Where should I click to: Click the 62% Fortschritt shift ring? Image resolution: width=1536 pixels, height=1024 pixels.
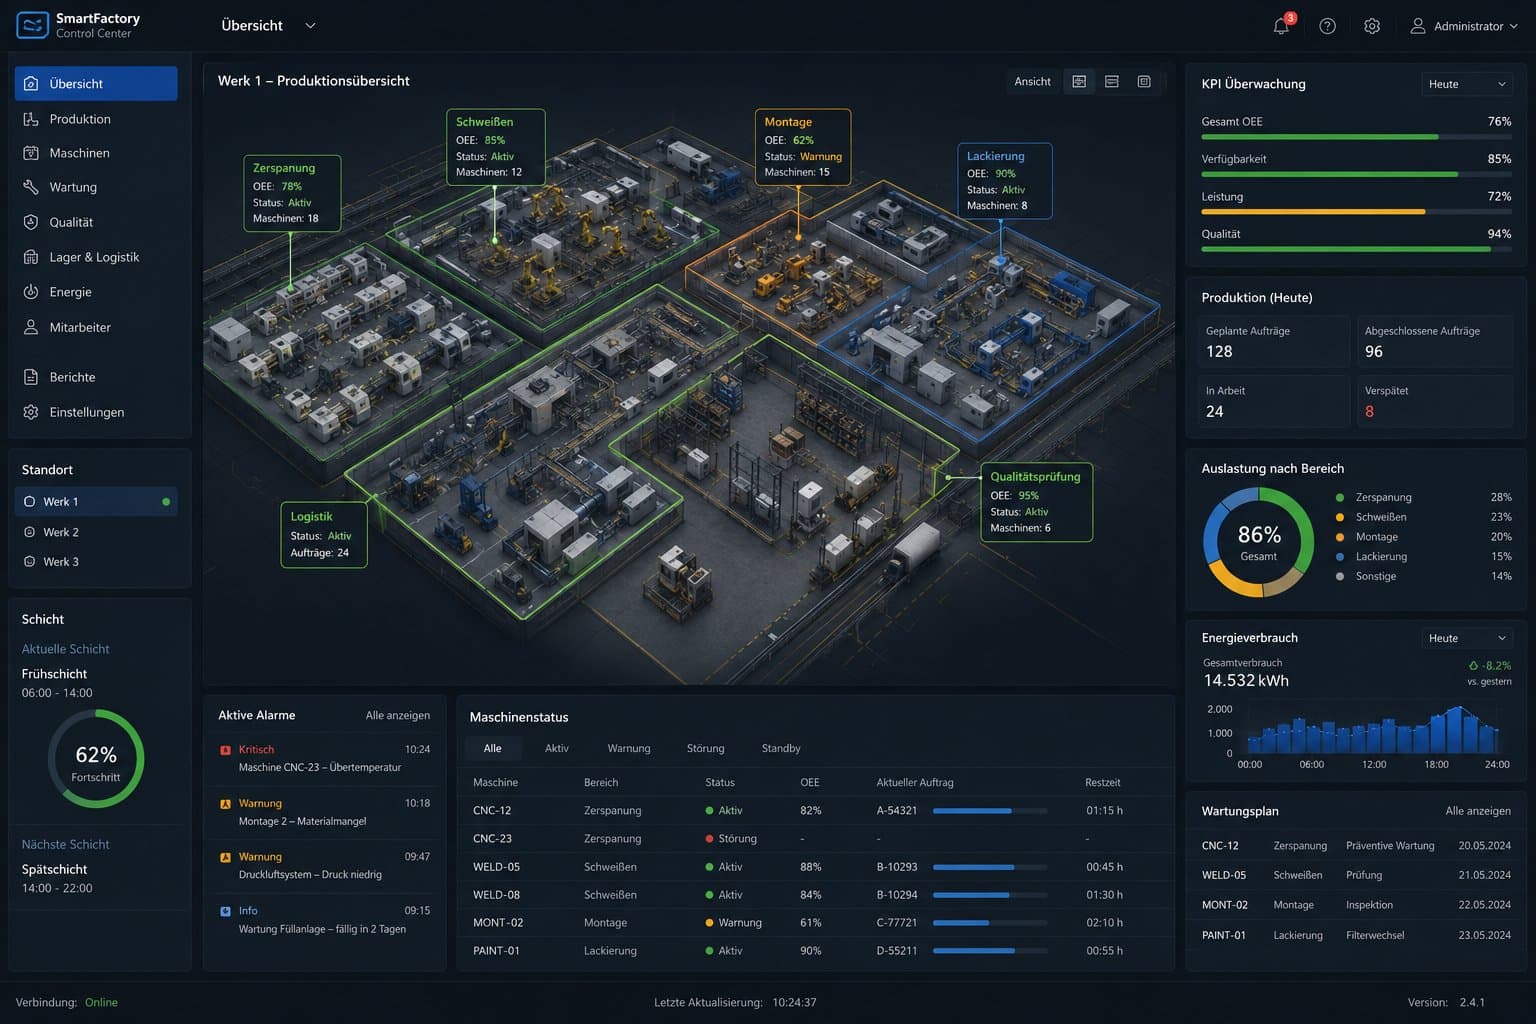click(x=96, y=760)
